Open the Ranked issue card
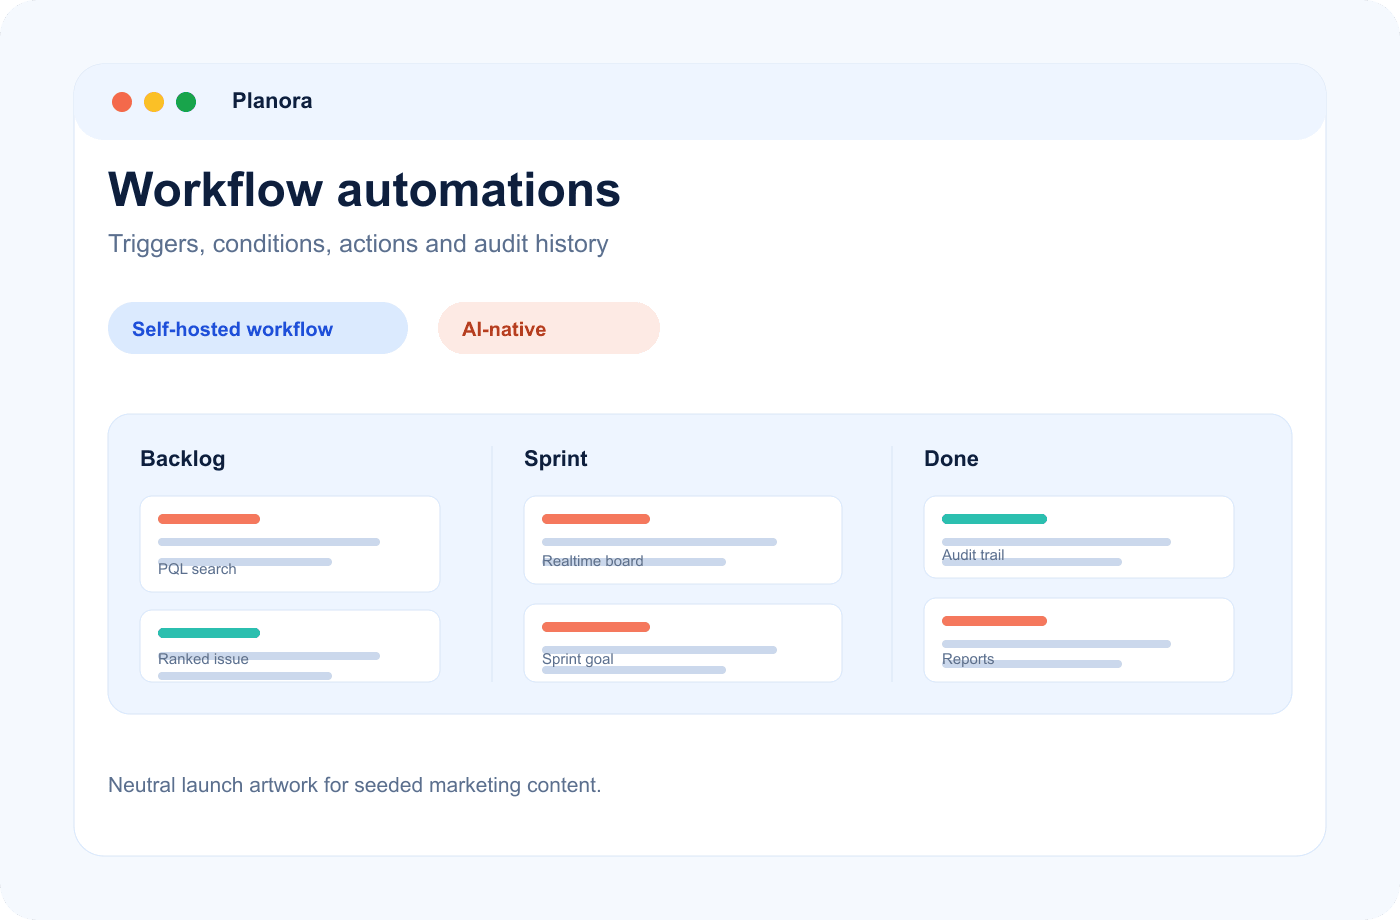Viewport: 1400px width, 920px height. 290,646
